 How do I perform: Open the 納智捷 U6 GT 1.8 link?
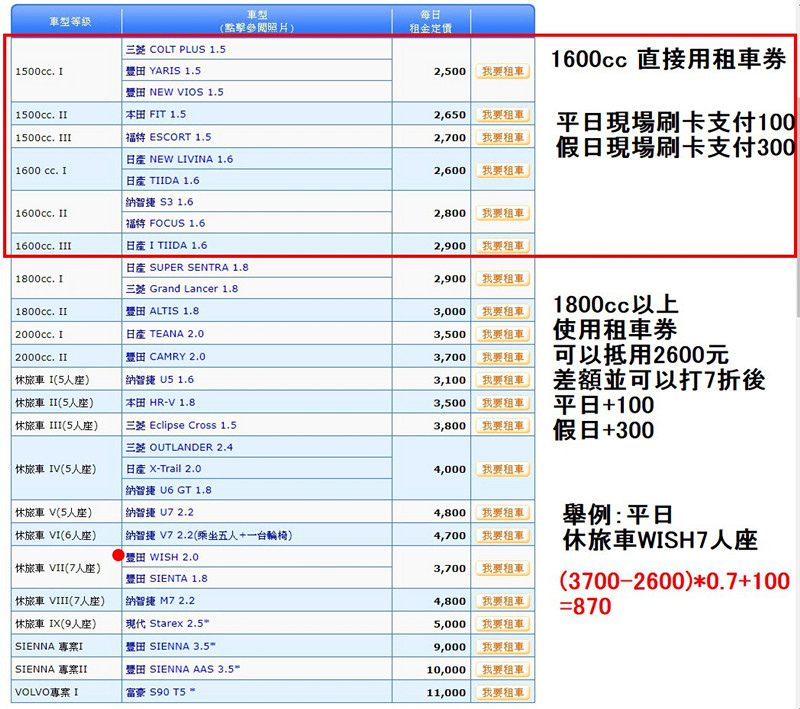point(168,490)
